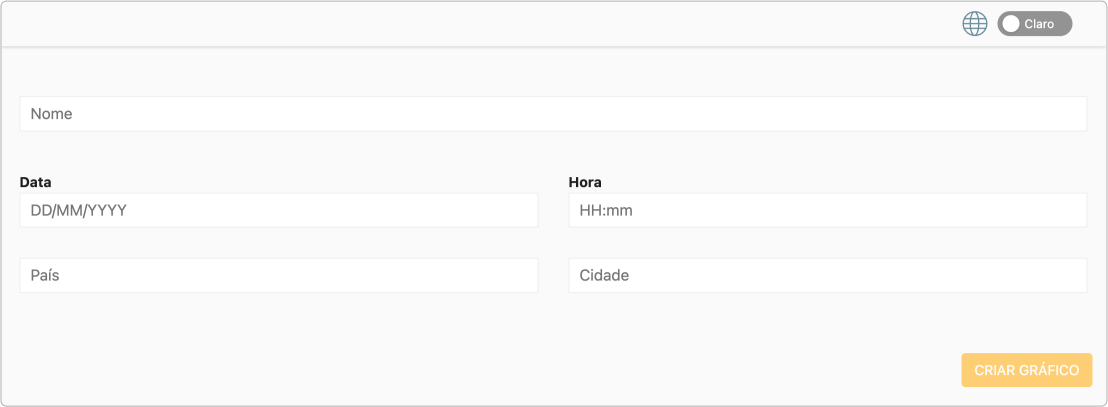Click the bold Data label
Screen dimensions: 1108x407
[x=35, y=182]
